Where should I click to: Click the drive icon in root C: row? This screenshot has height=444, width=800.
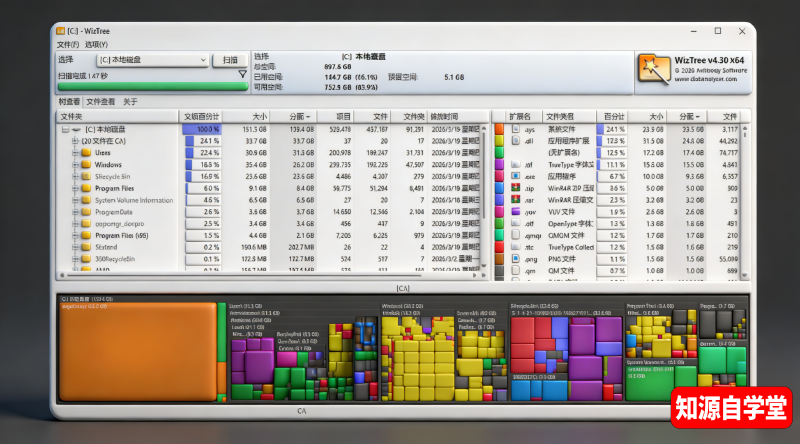coord(77,130)
